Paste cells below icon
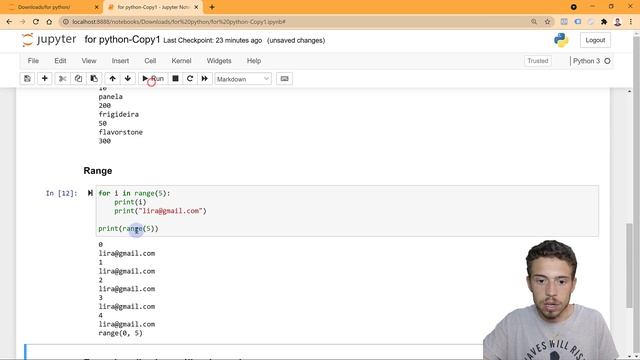The image size is (640, 360). point(94,79)
